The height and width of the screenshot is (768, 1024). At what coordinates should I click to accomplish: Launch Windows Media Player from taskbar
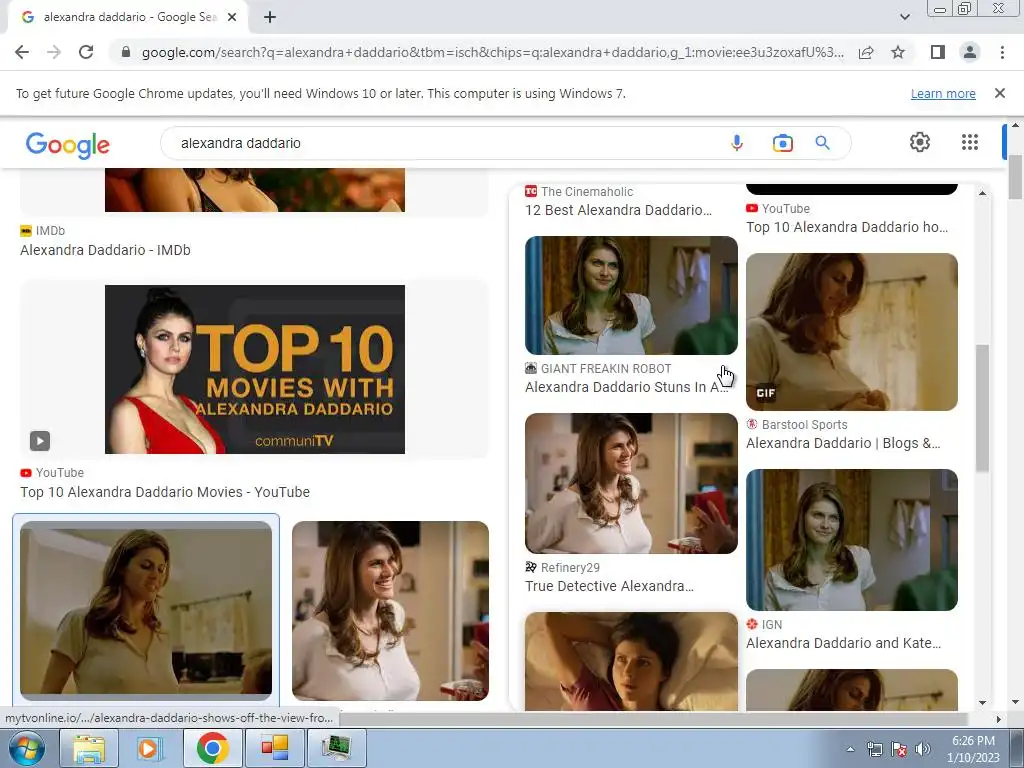coord(150,748)
